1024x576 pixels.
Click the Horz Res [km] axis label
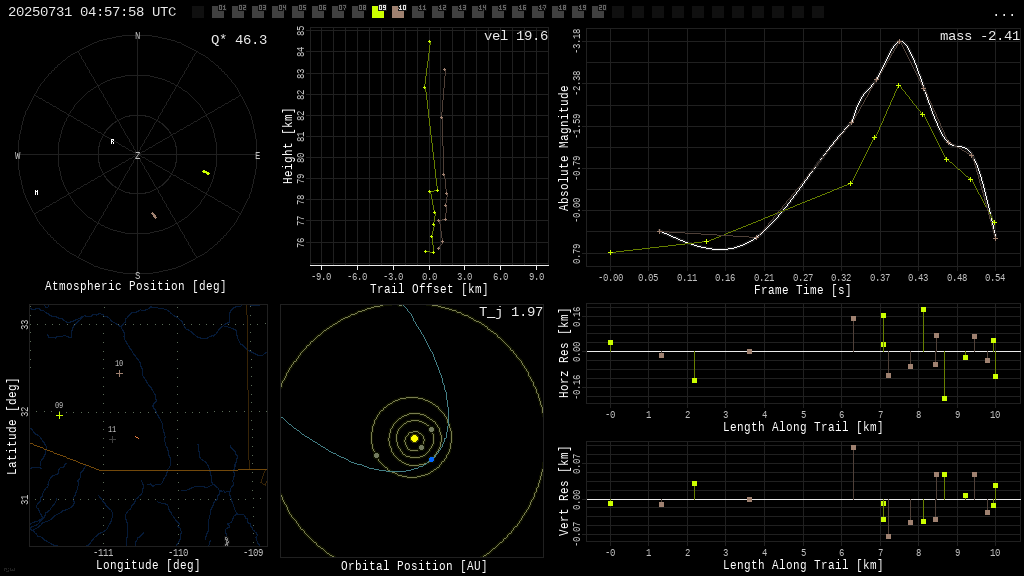coord(564,353)
